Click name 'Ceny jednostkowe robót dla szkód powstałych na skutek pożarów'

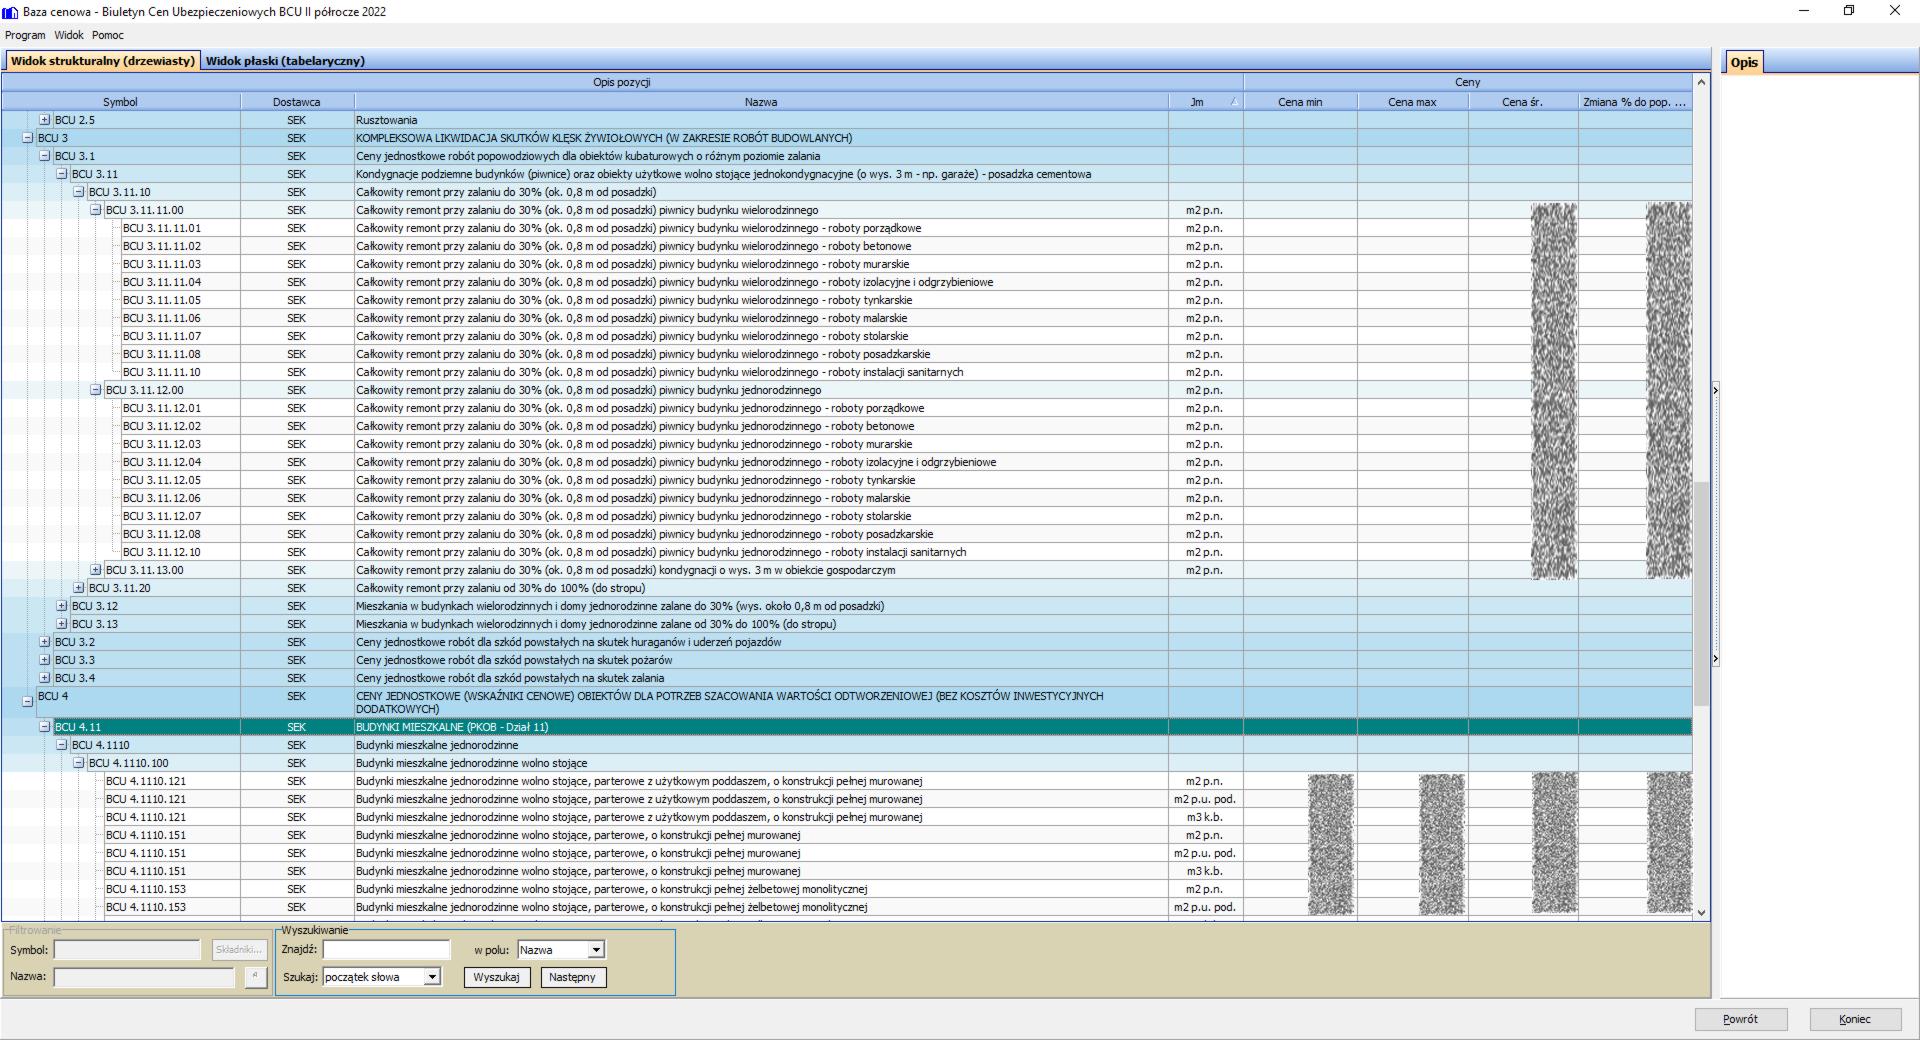(x=514, y=660)
